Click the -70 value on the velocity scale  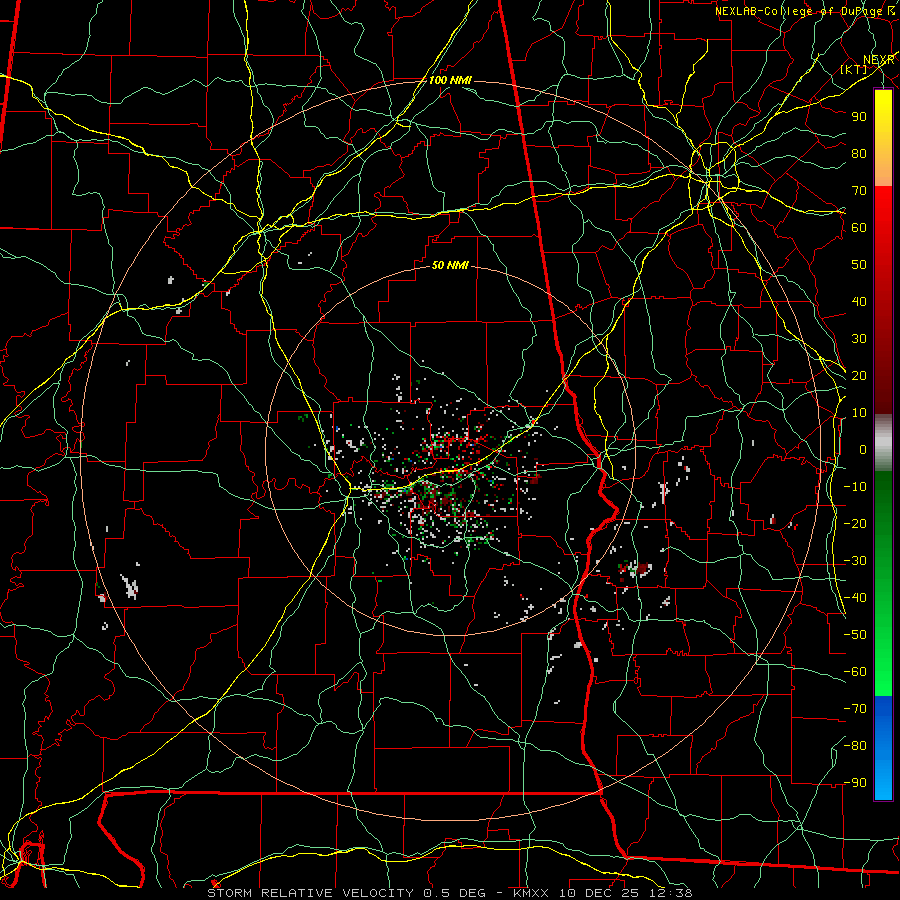coord(855,709)
